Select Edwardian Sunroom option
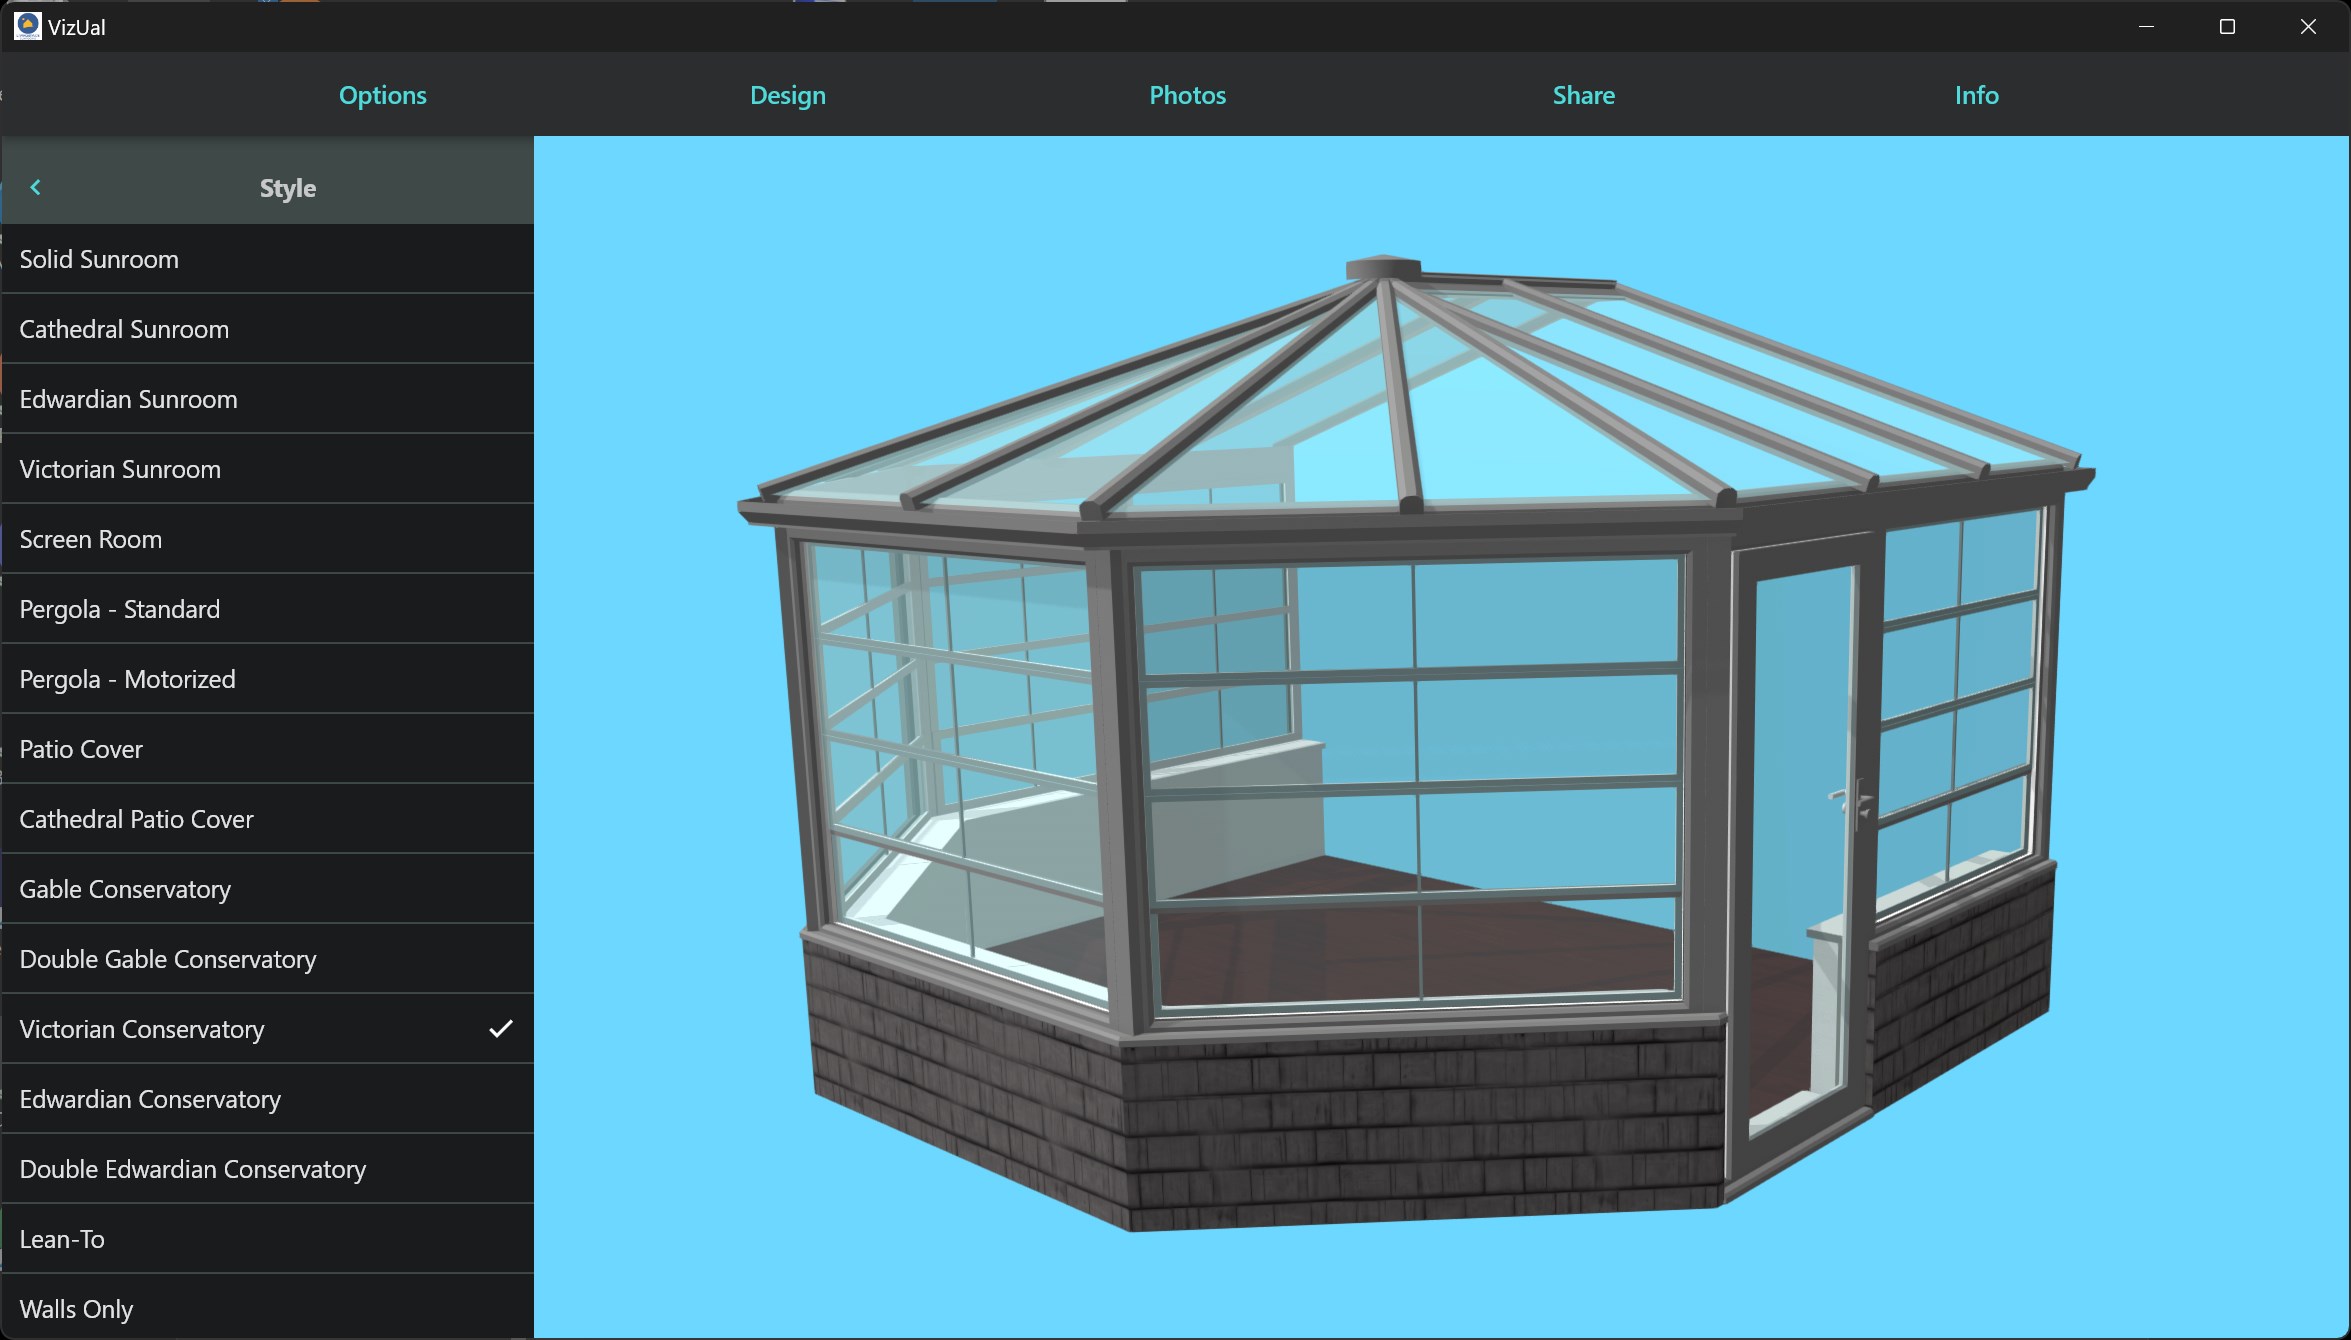The height and width of the screenshot is (1340, 2351). point(267,399)
